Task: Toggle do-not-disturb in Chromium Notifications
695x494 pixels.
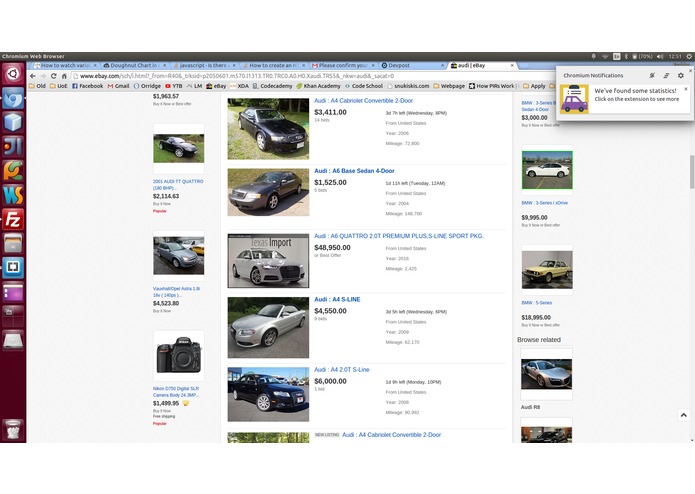Action: [x=652, y=75]
